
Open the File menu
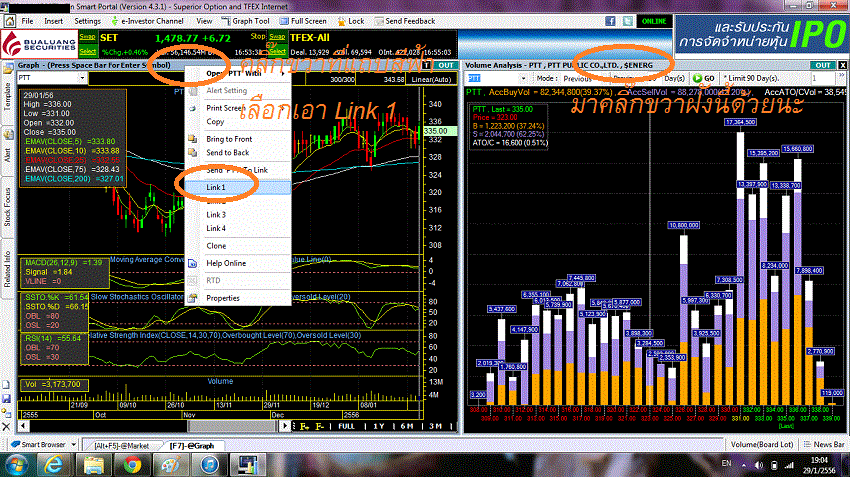coord(27,21)
